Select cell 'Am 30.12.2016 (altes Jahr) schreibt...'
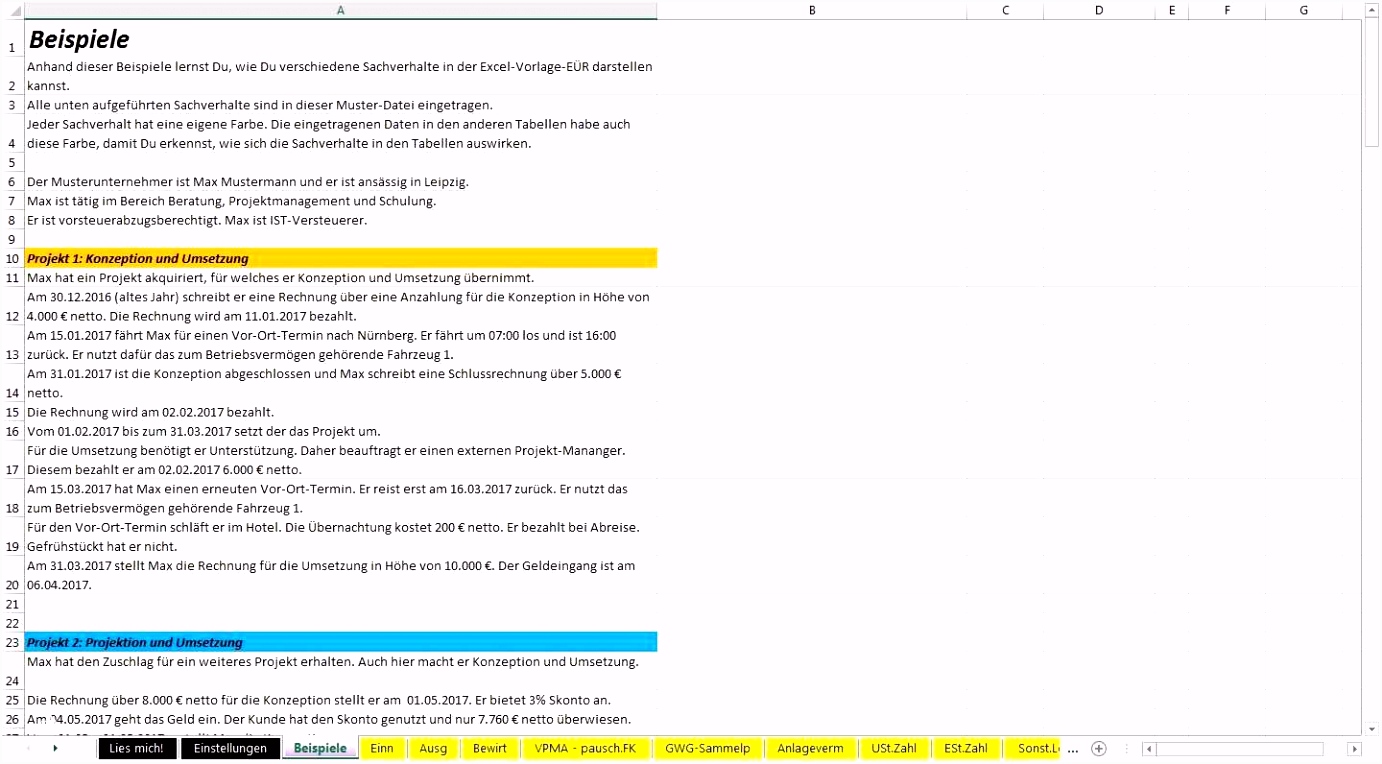 [341, 306]
